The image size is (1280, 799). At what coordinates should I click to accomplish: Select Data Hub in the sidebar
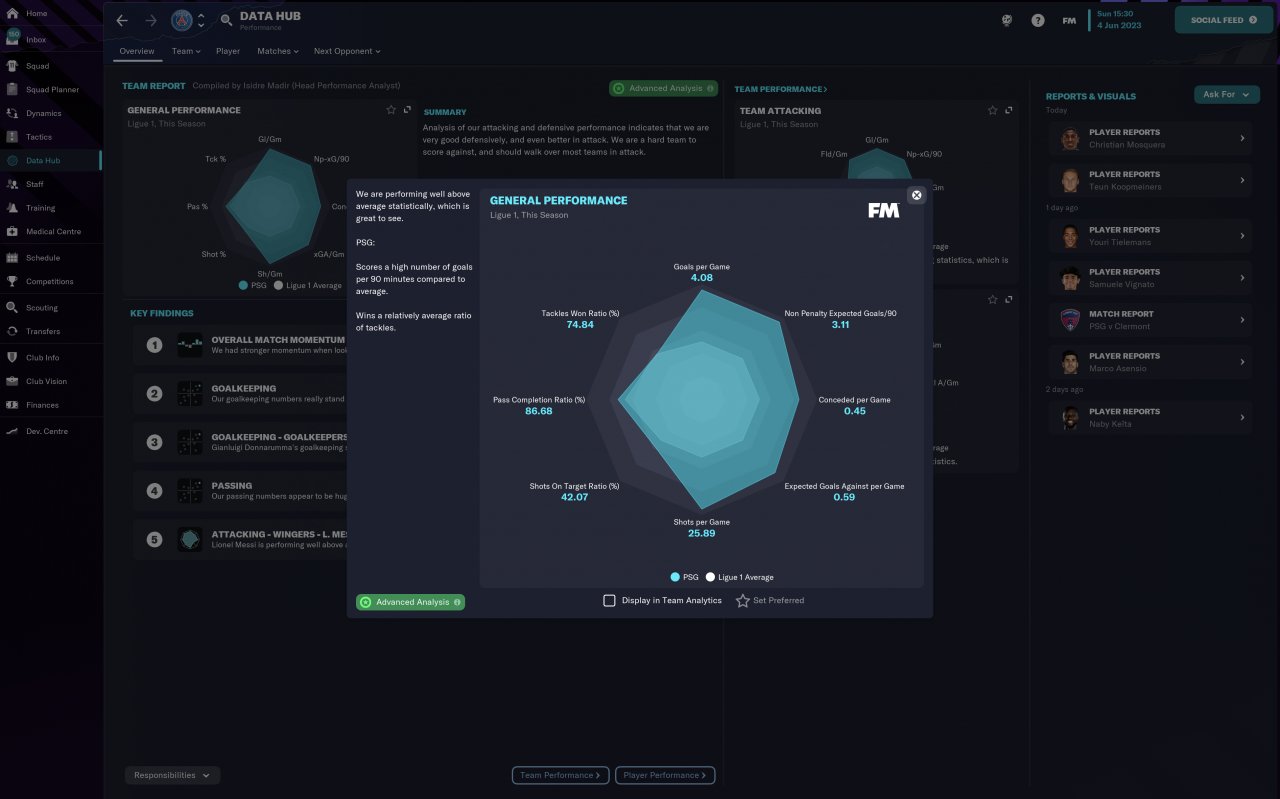click(x=50, y=160)
